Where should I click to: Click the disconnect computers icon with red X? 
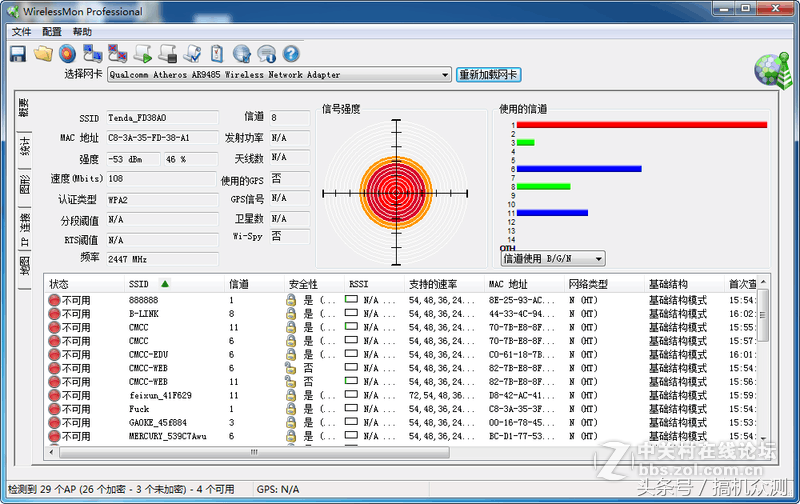click(x=117, y=54)
